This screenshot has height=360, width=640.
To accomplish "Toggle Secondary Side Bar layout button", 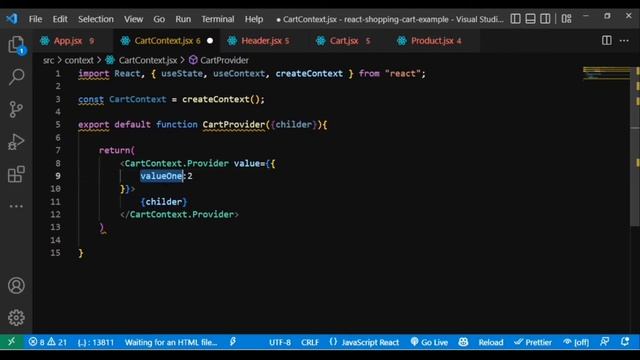I will pyautogui.click(x=545, y=19).
